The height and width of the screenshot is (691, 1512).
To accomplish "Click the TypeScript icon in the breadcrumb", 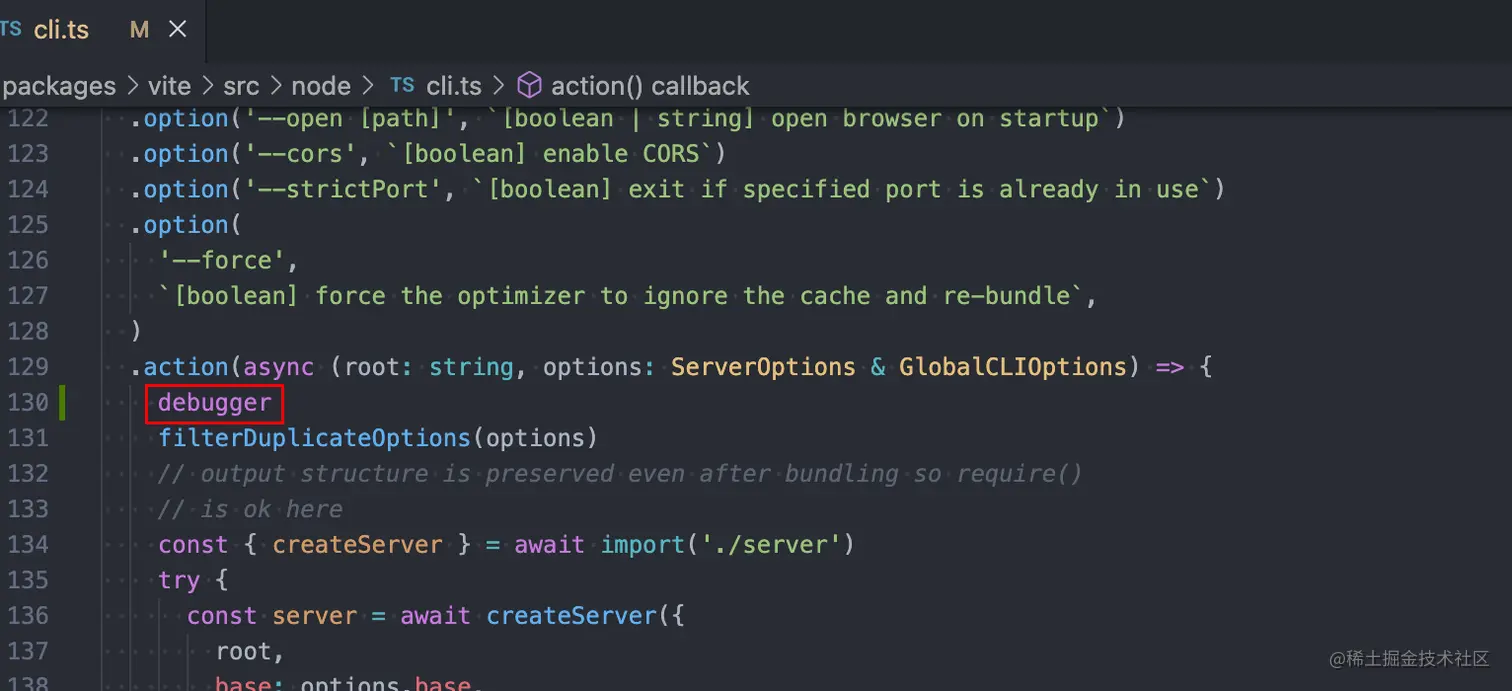I will pos(402,86).
